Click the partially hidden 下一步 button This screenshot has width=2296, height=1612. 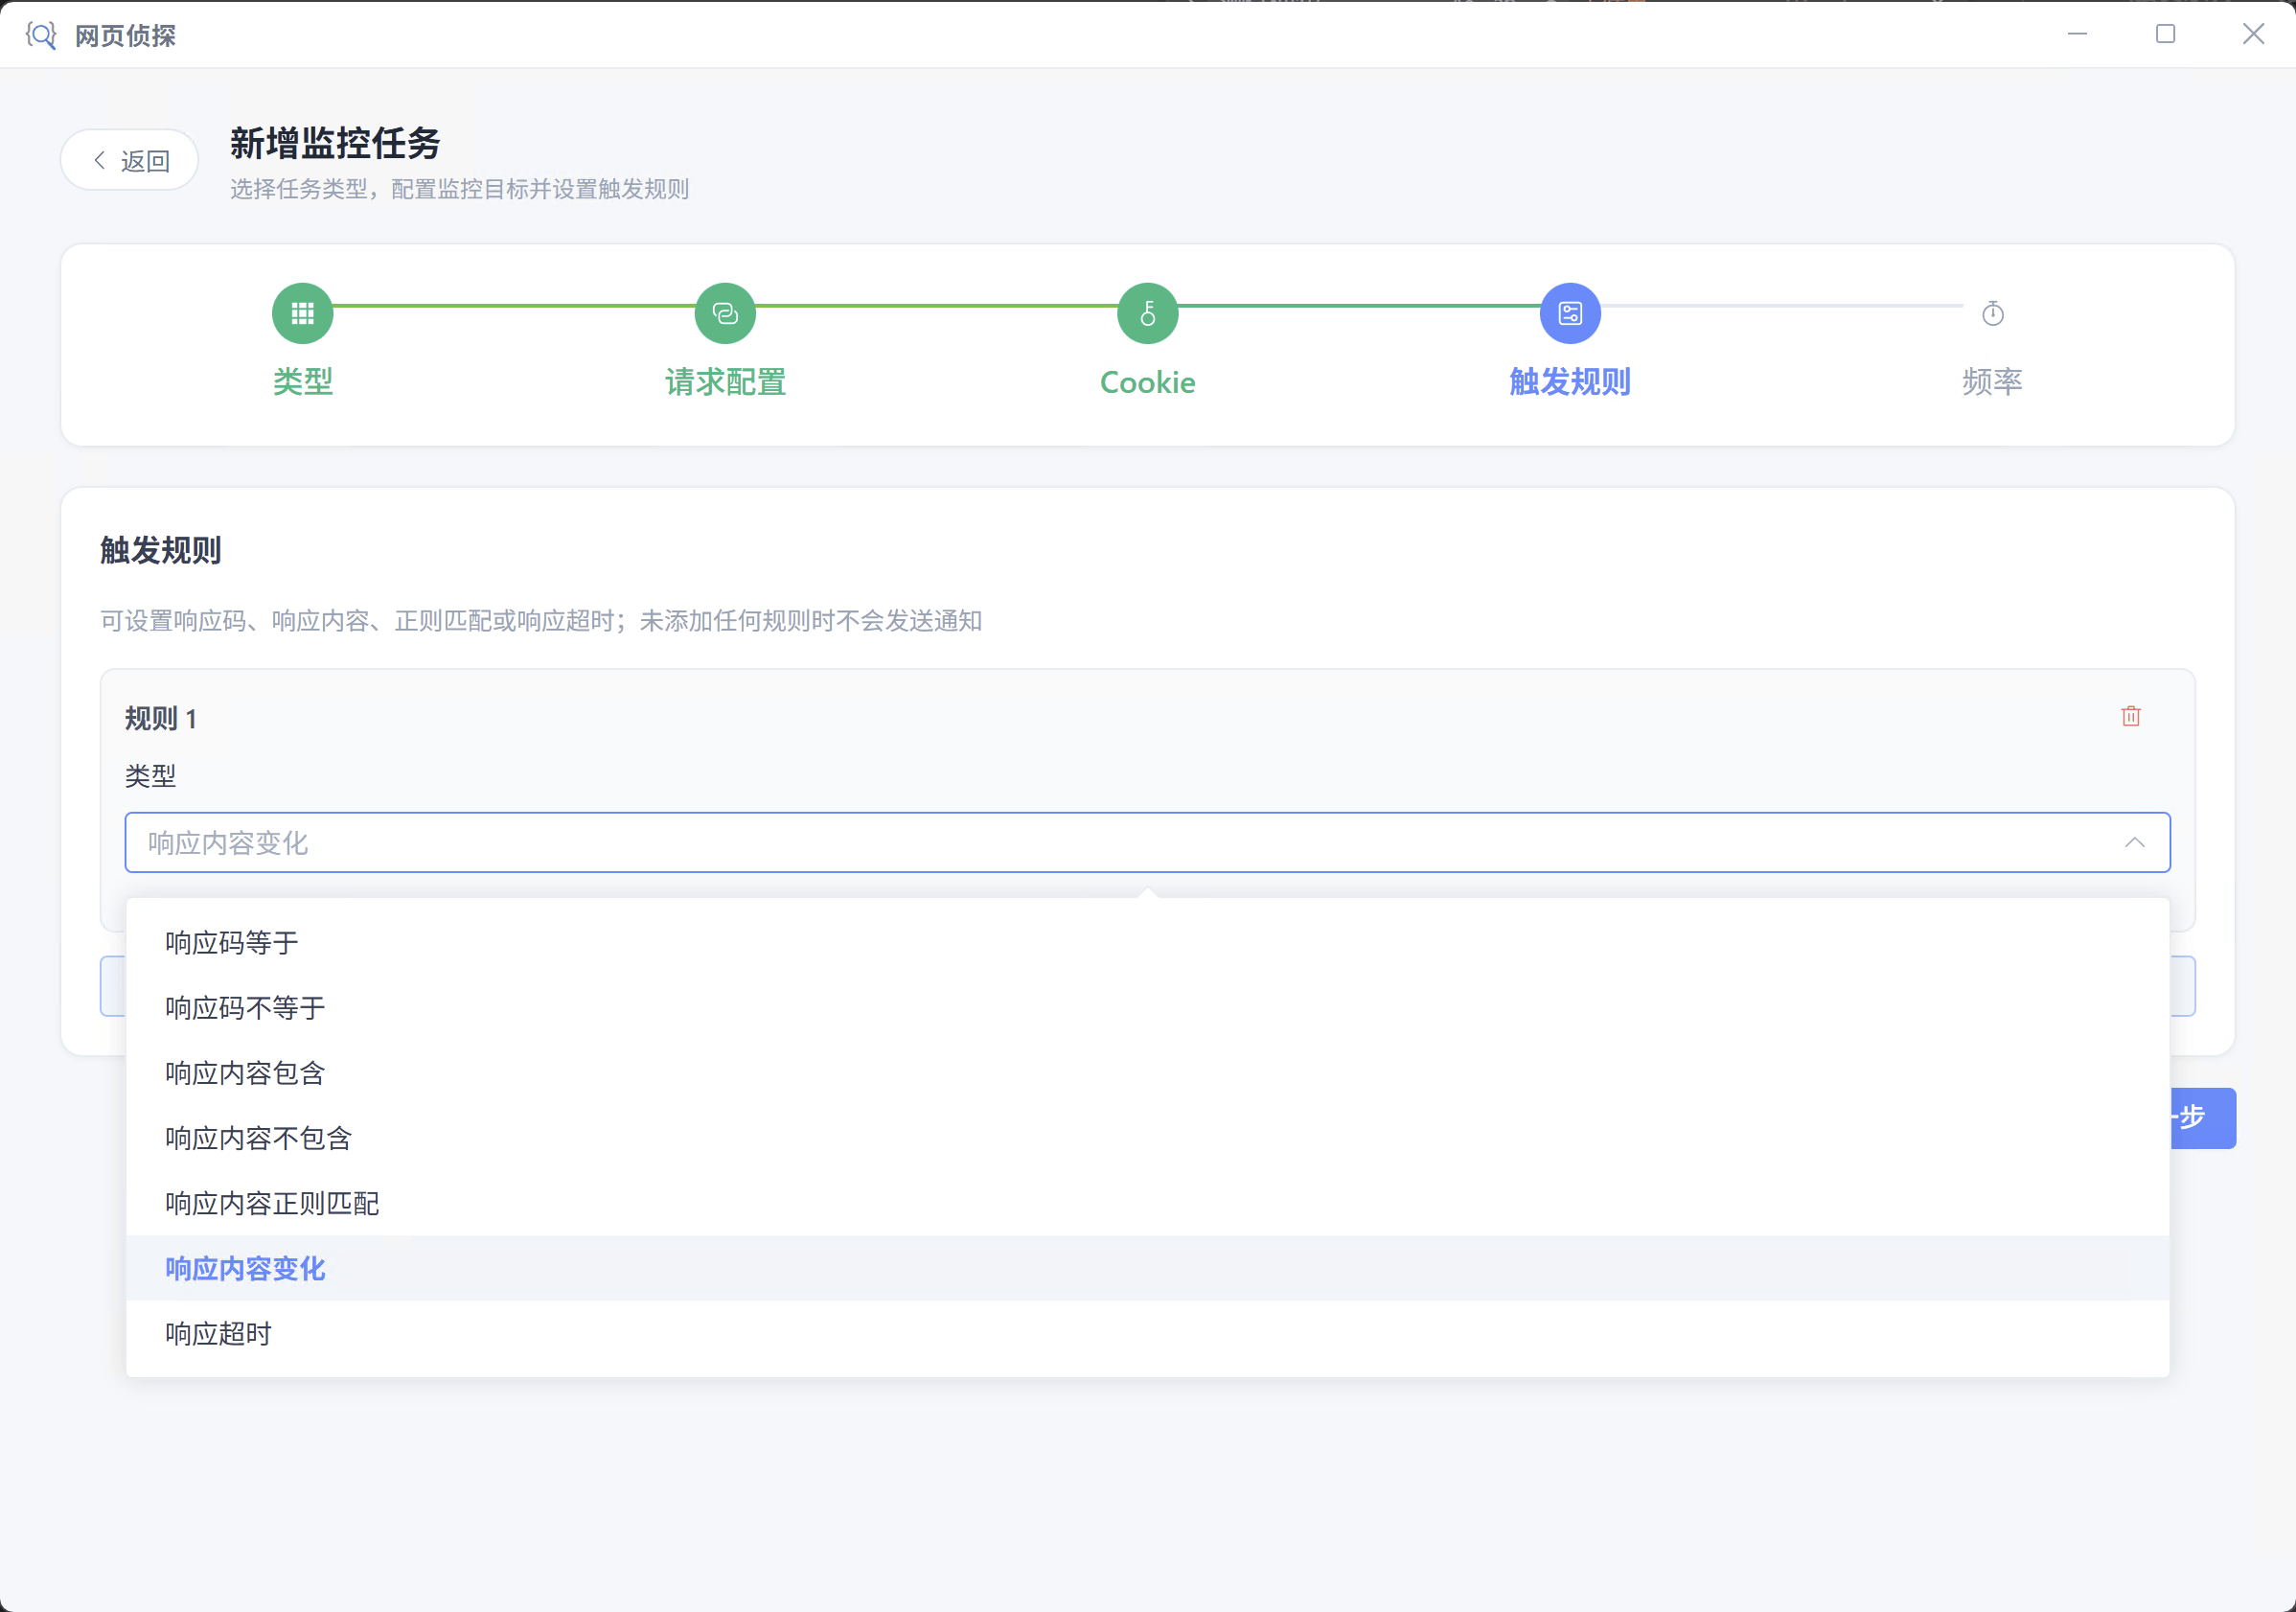point(2203,1118)
